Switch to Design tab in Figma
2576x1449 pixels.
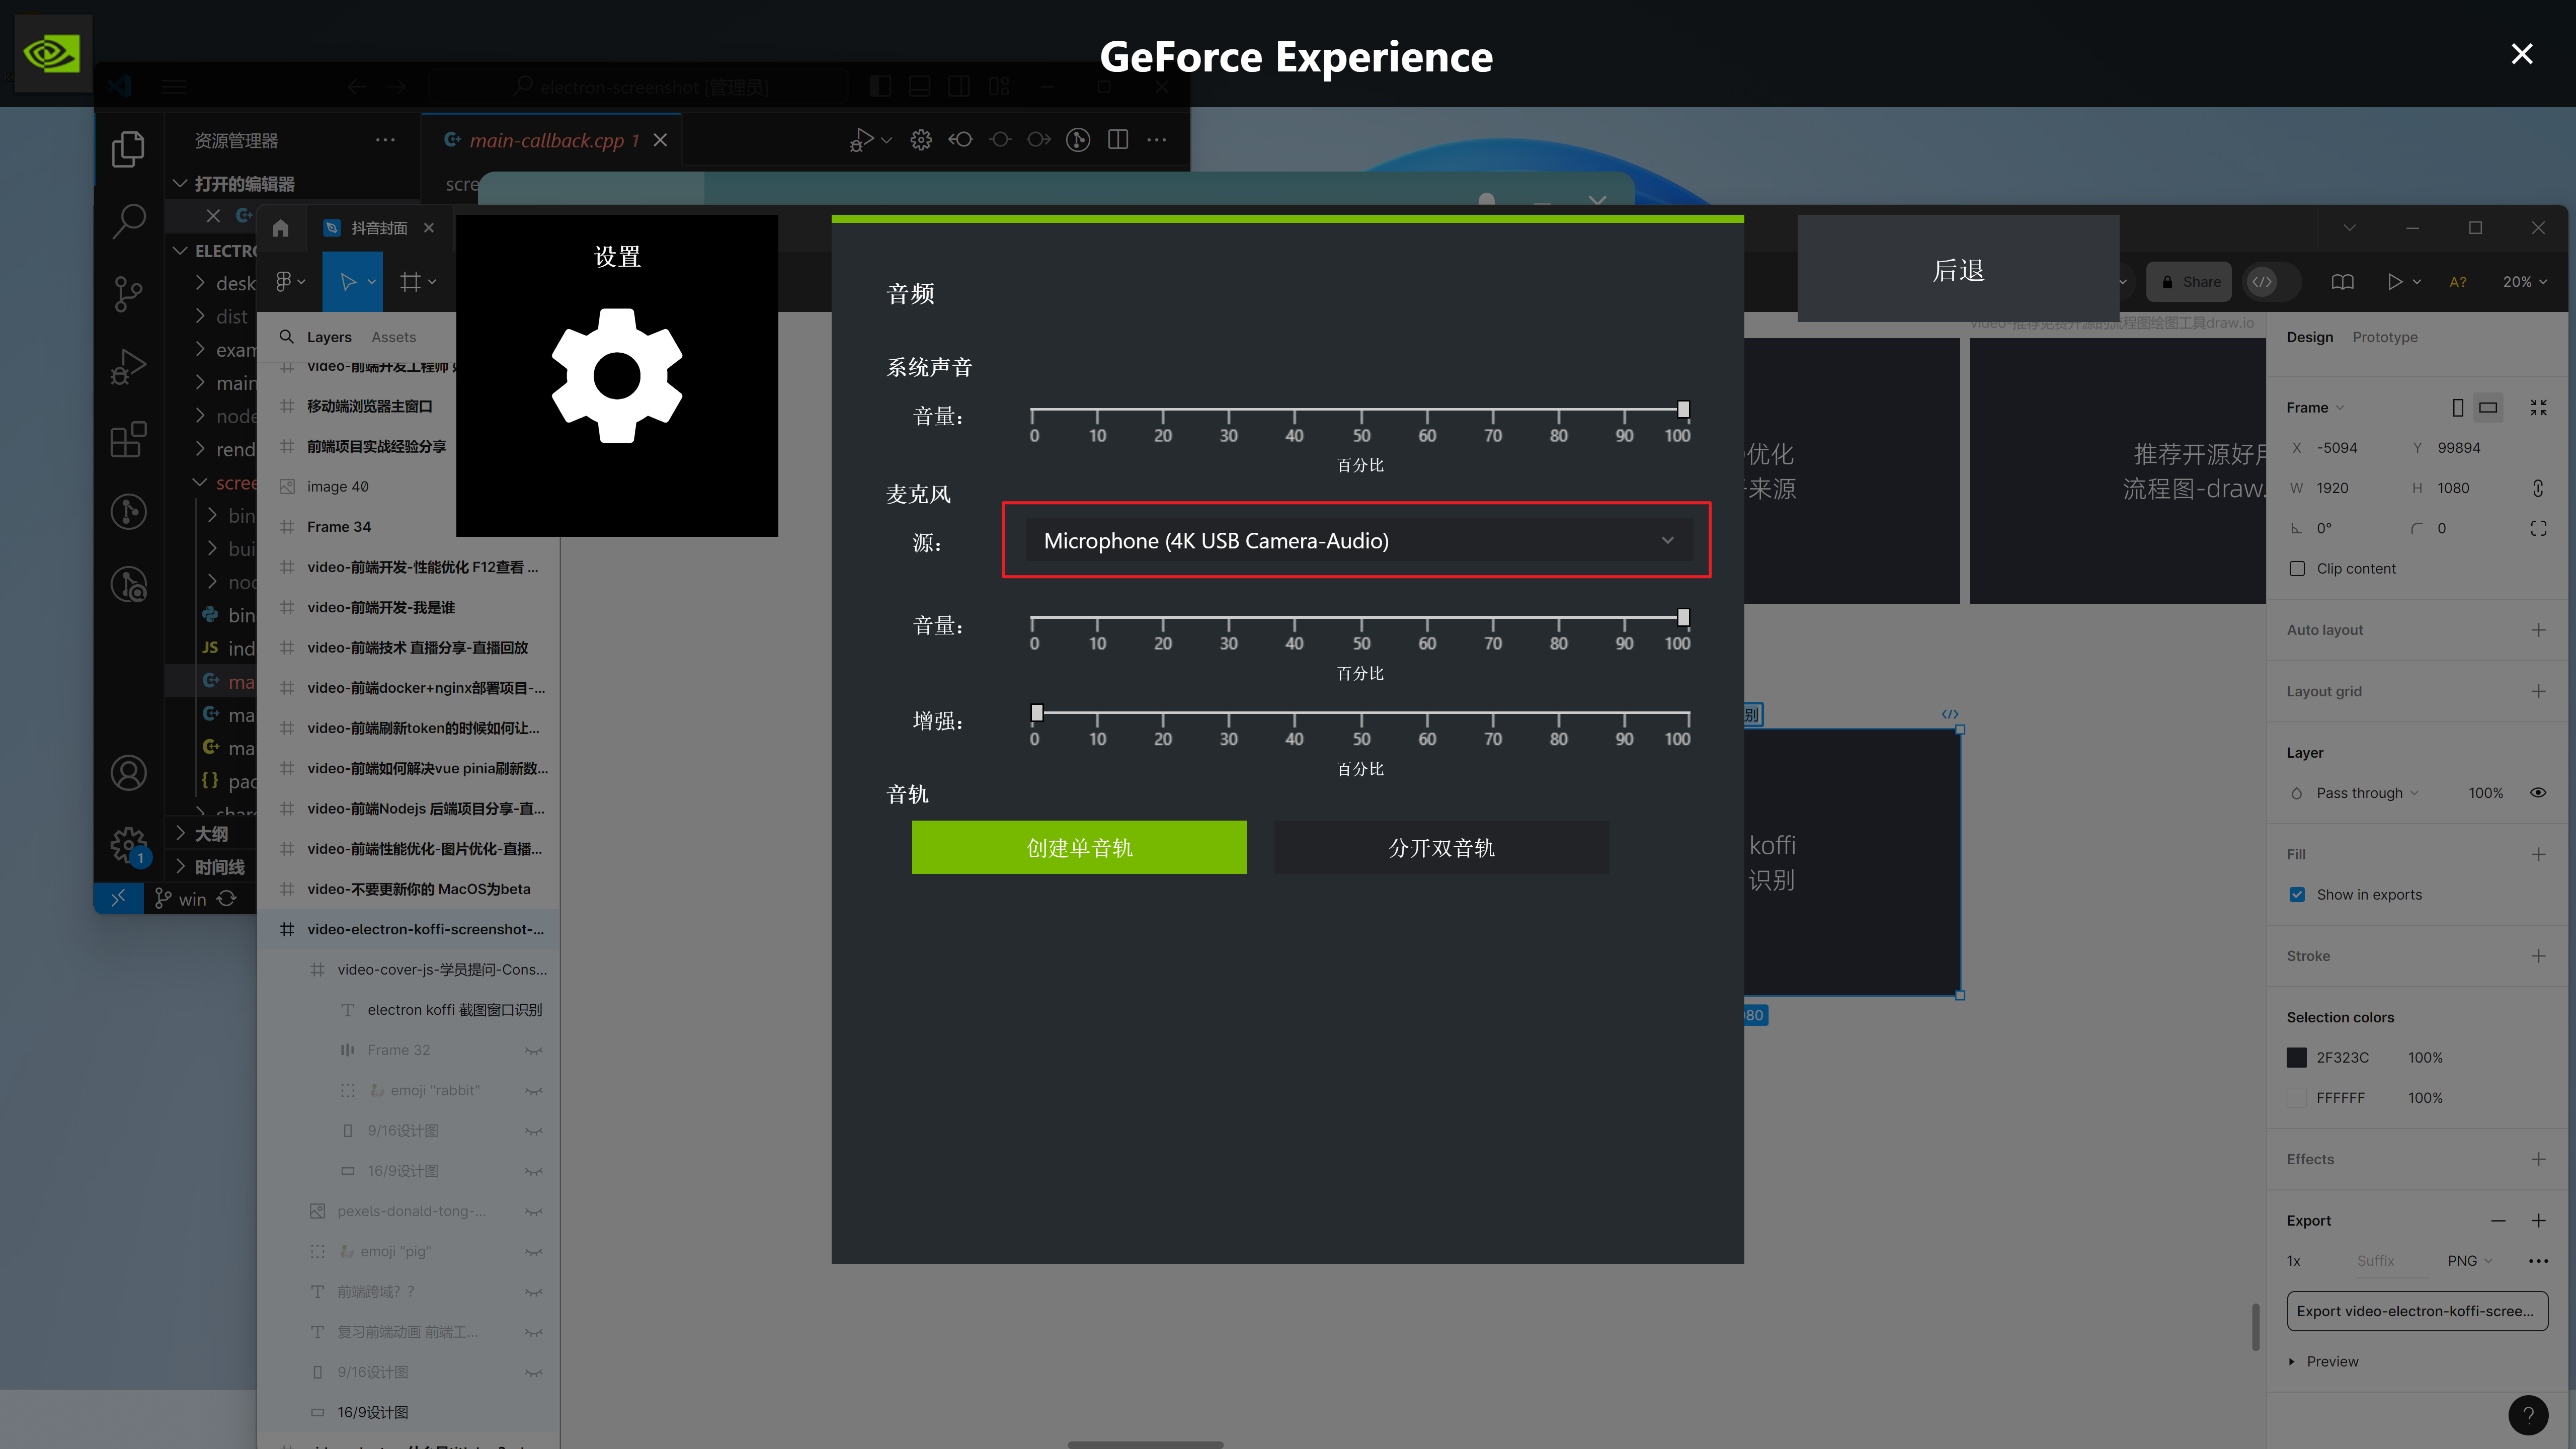pos(2310,337)
